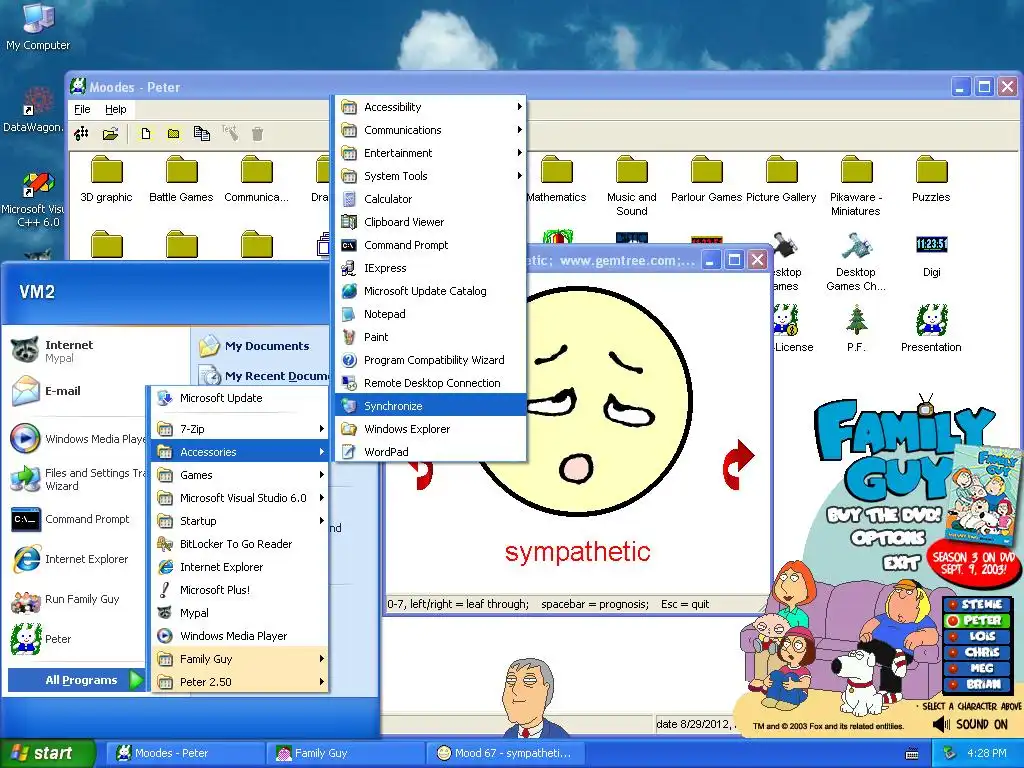
Task: Select the My Computer desktop icon
Action: pyautogui.click(x=38, y=26)
